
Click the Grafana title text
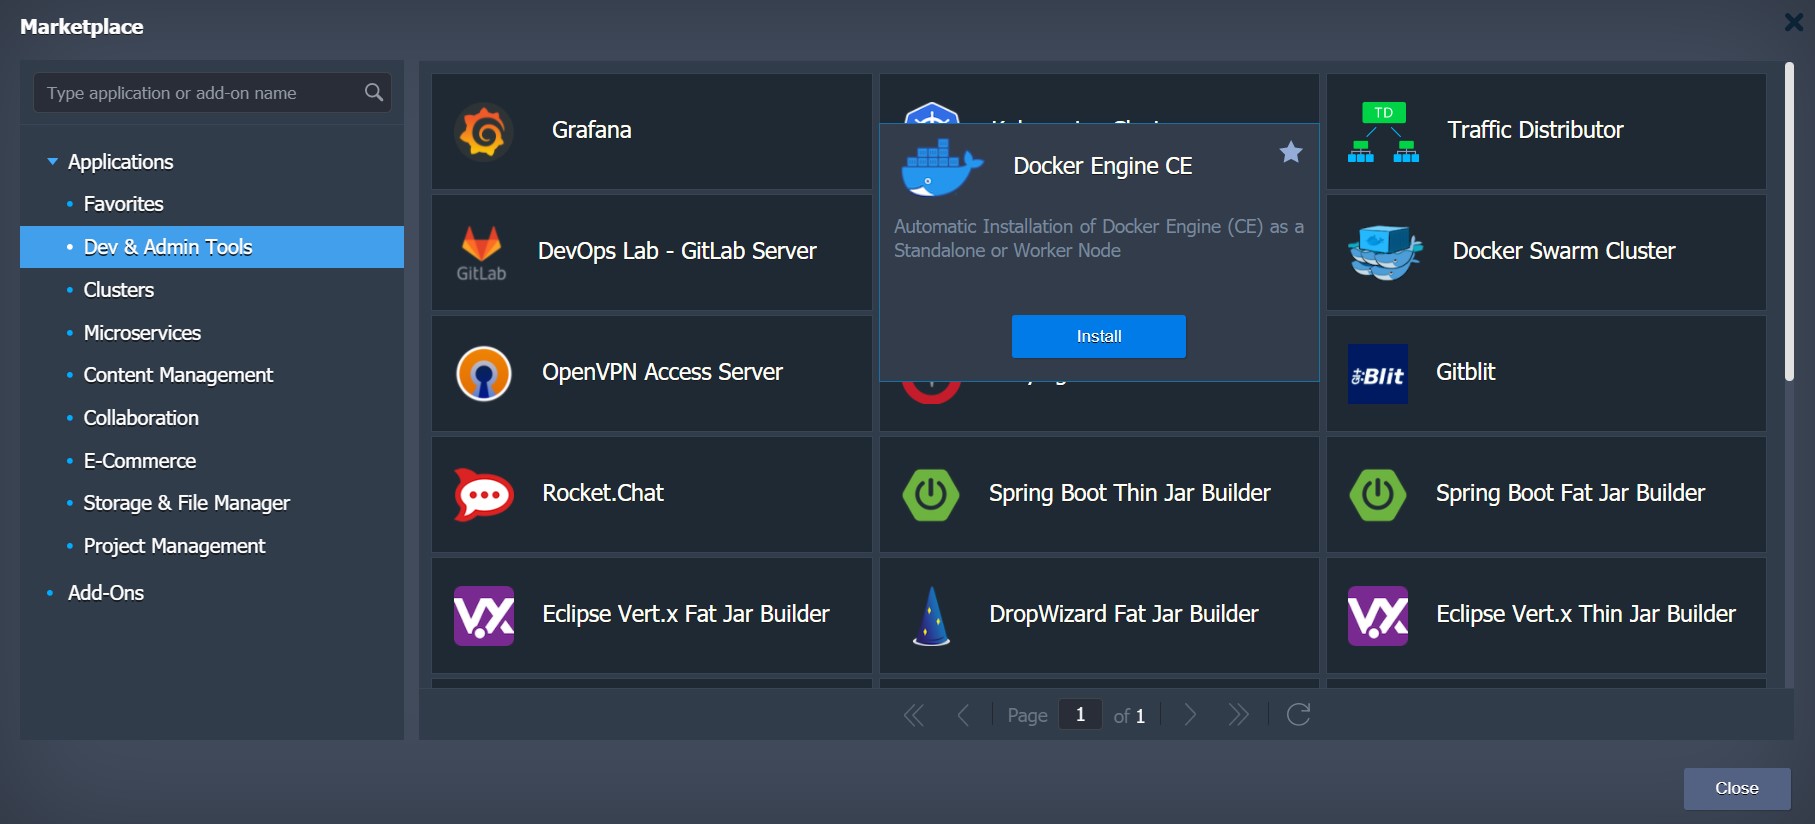tap(591, 130)
